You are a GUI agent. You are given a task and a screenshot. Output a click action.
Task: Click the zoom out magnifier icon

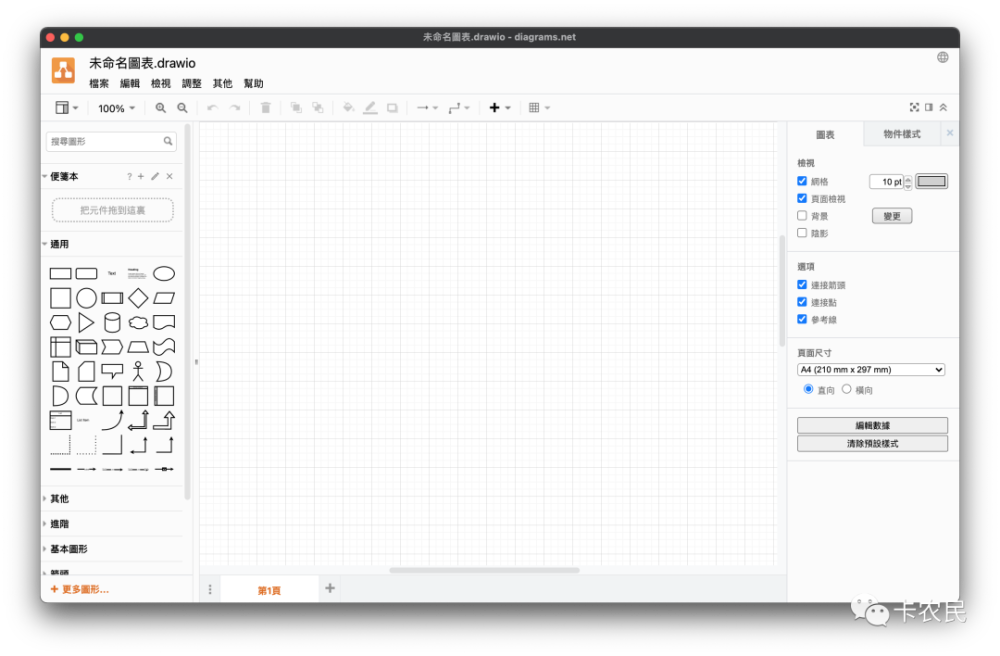coord(182,108)
